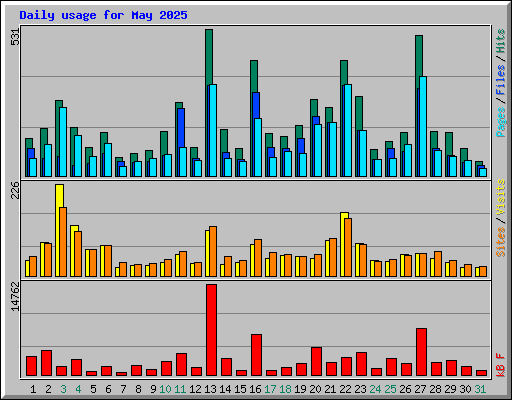Click the 'Daily usage for May 2025' title
Screen dimensions: 512x400
pyautogui.click(x=103, y=15)
